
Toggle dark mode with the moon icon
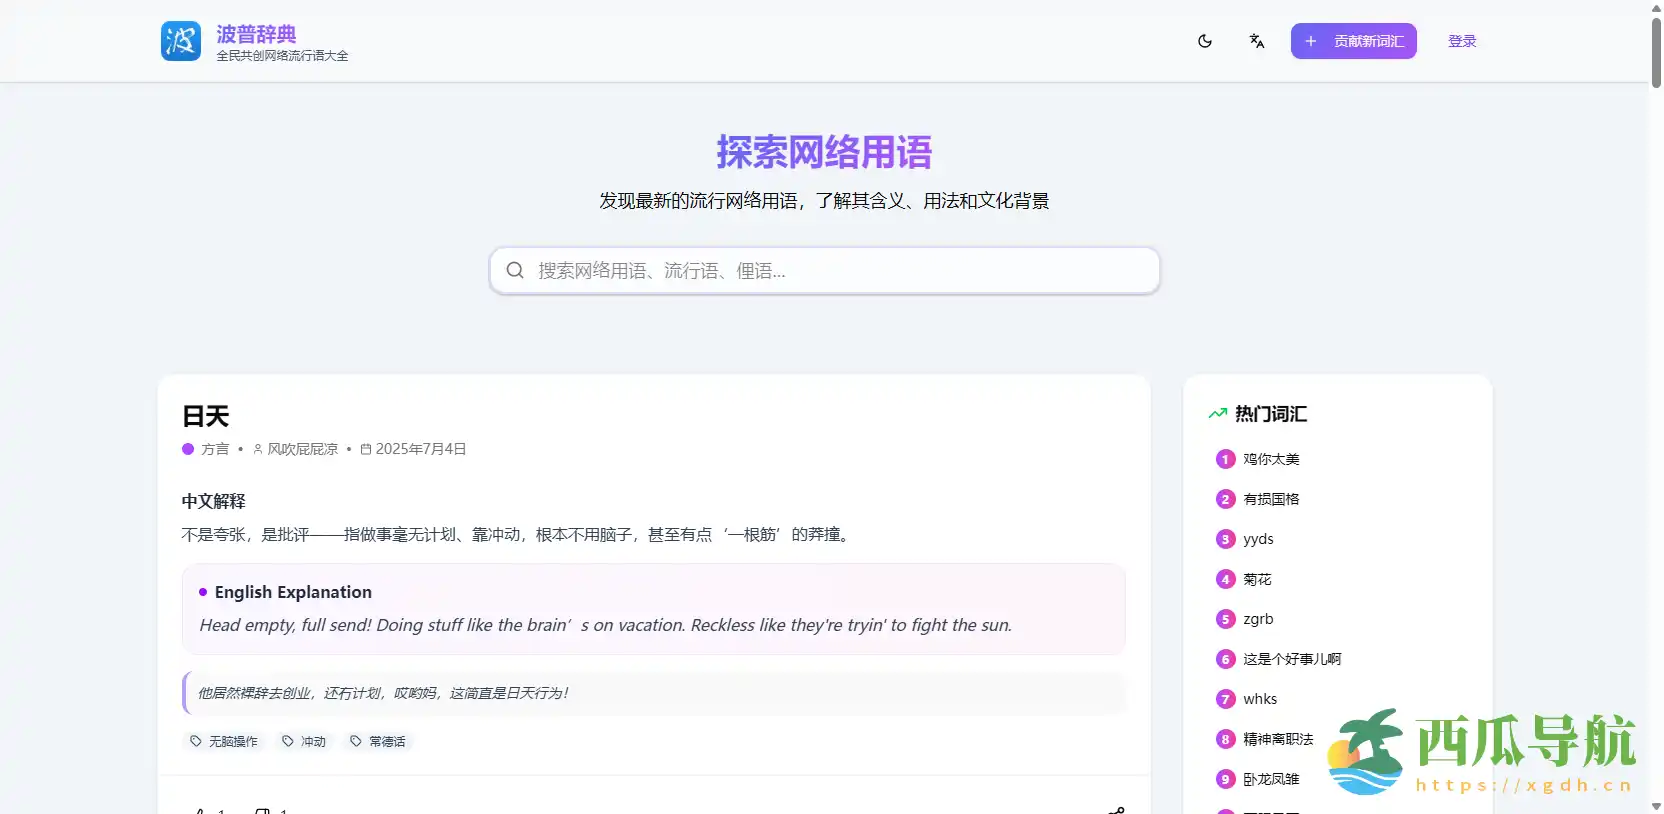pyautogui.click(x=1205, y=41)
